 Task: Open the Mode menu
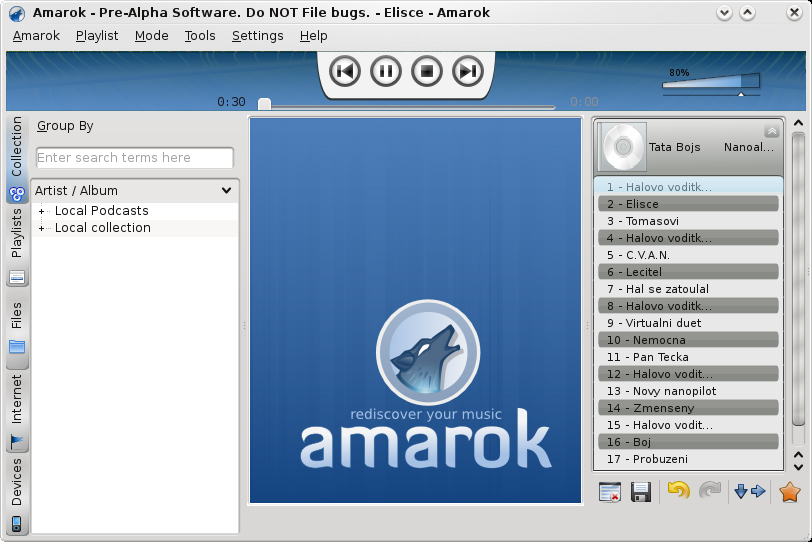(151, 36)
